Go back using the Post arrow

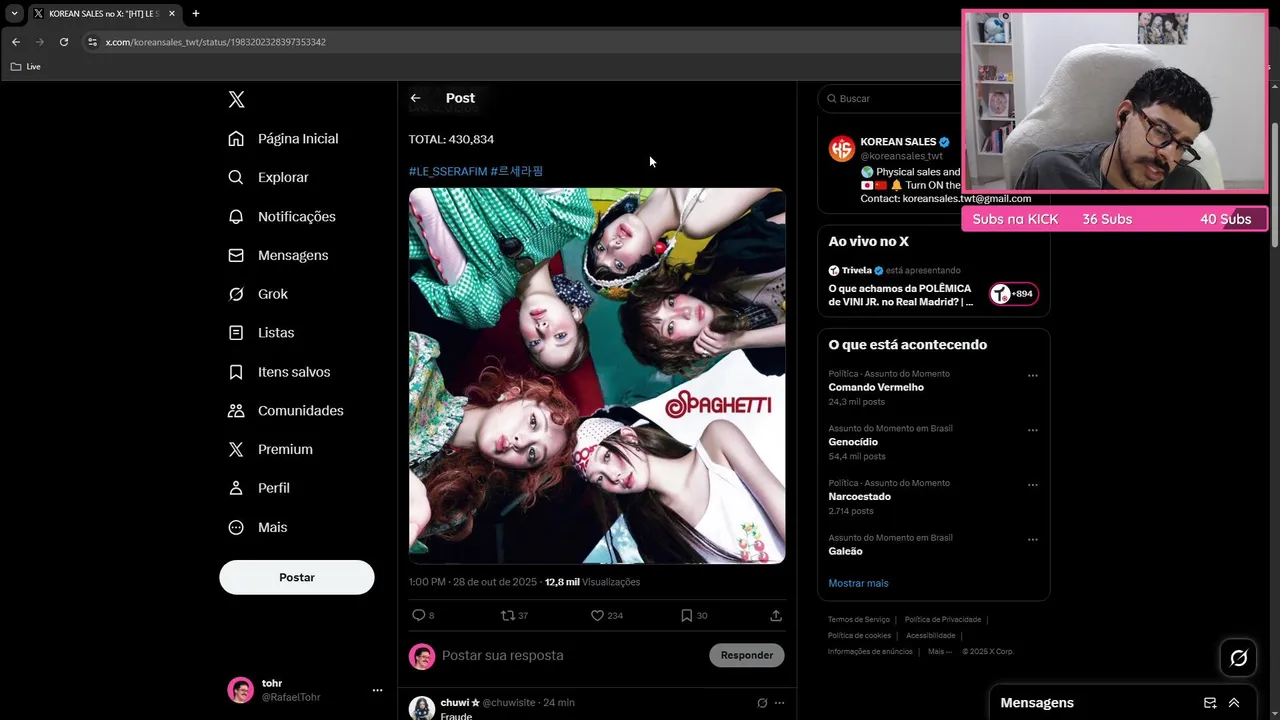(x=415, y=98)
